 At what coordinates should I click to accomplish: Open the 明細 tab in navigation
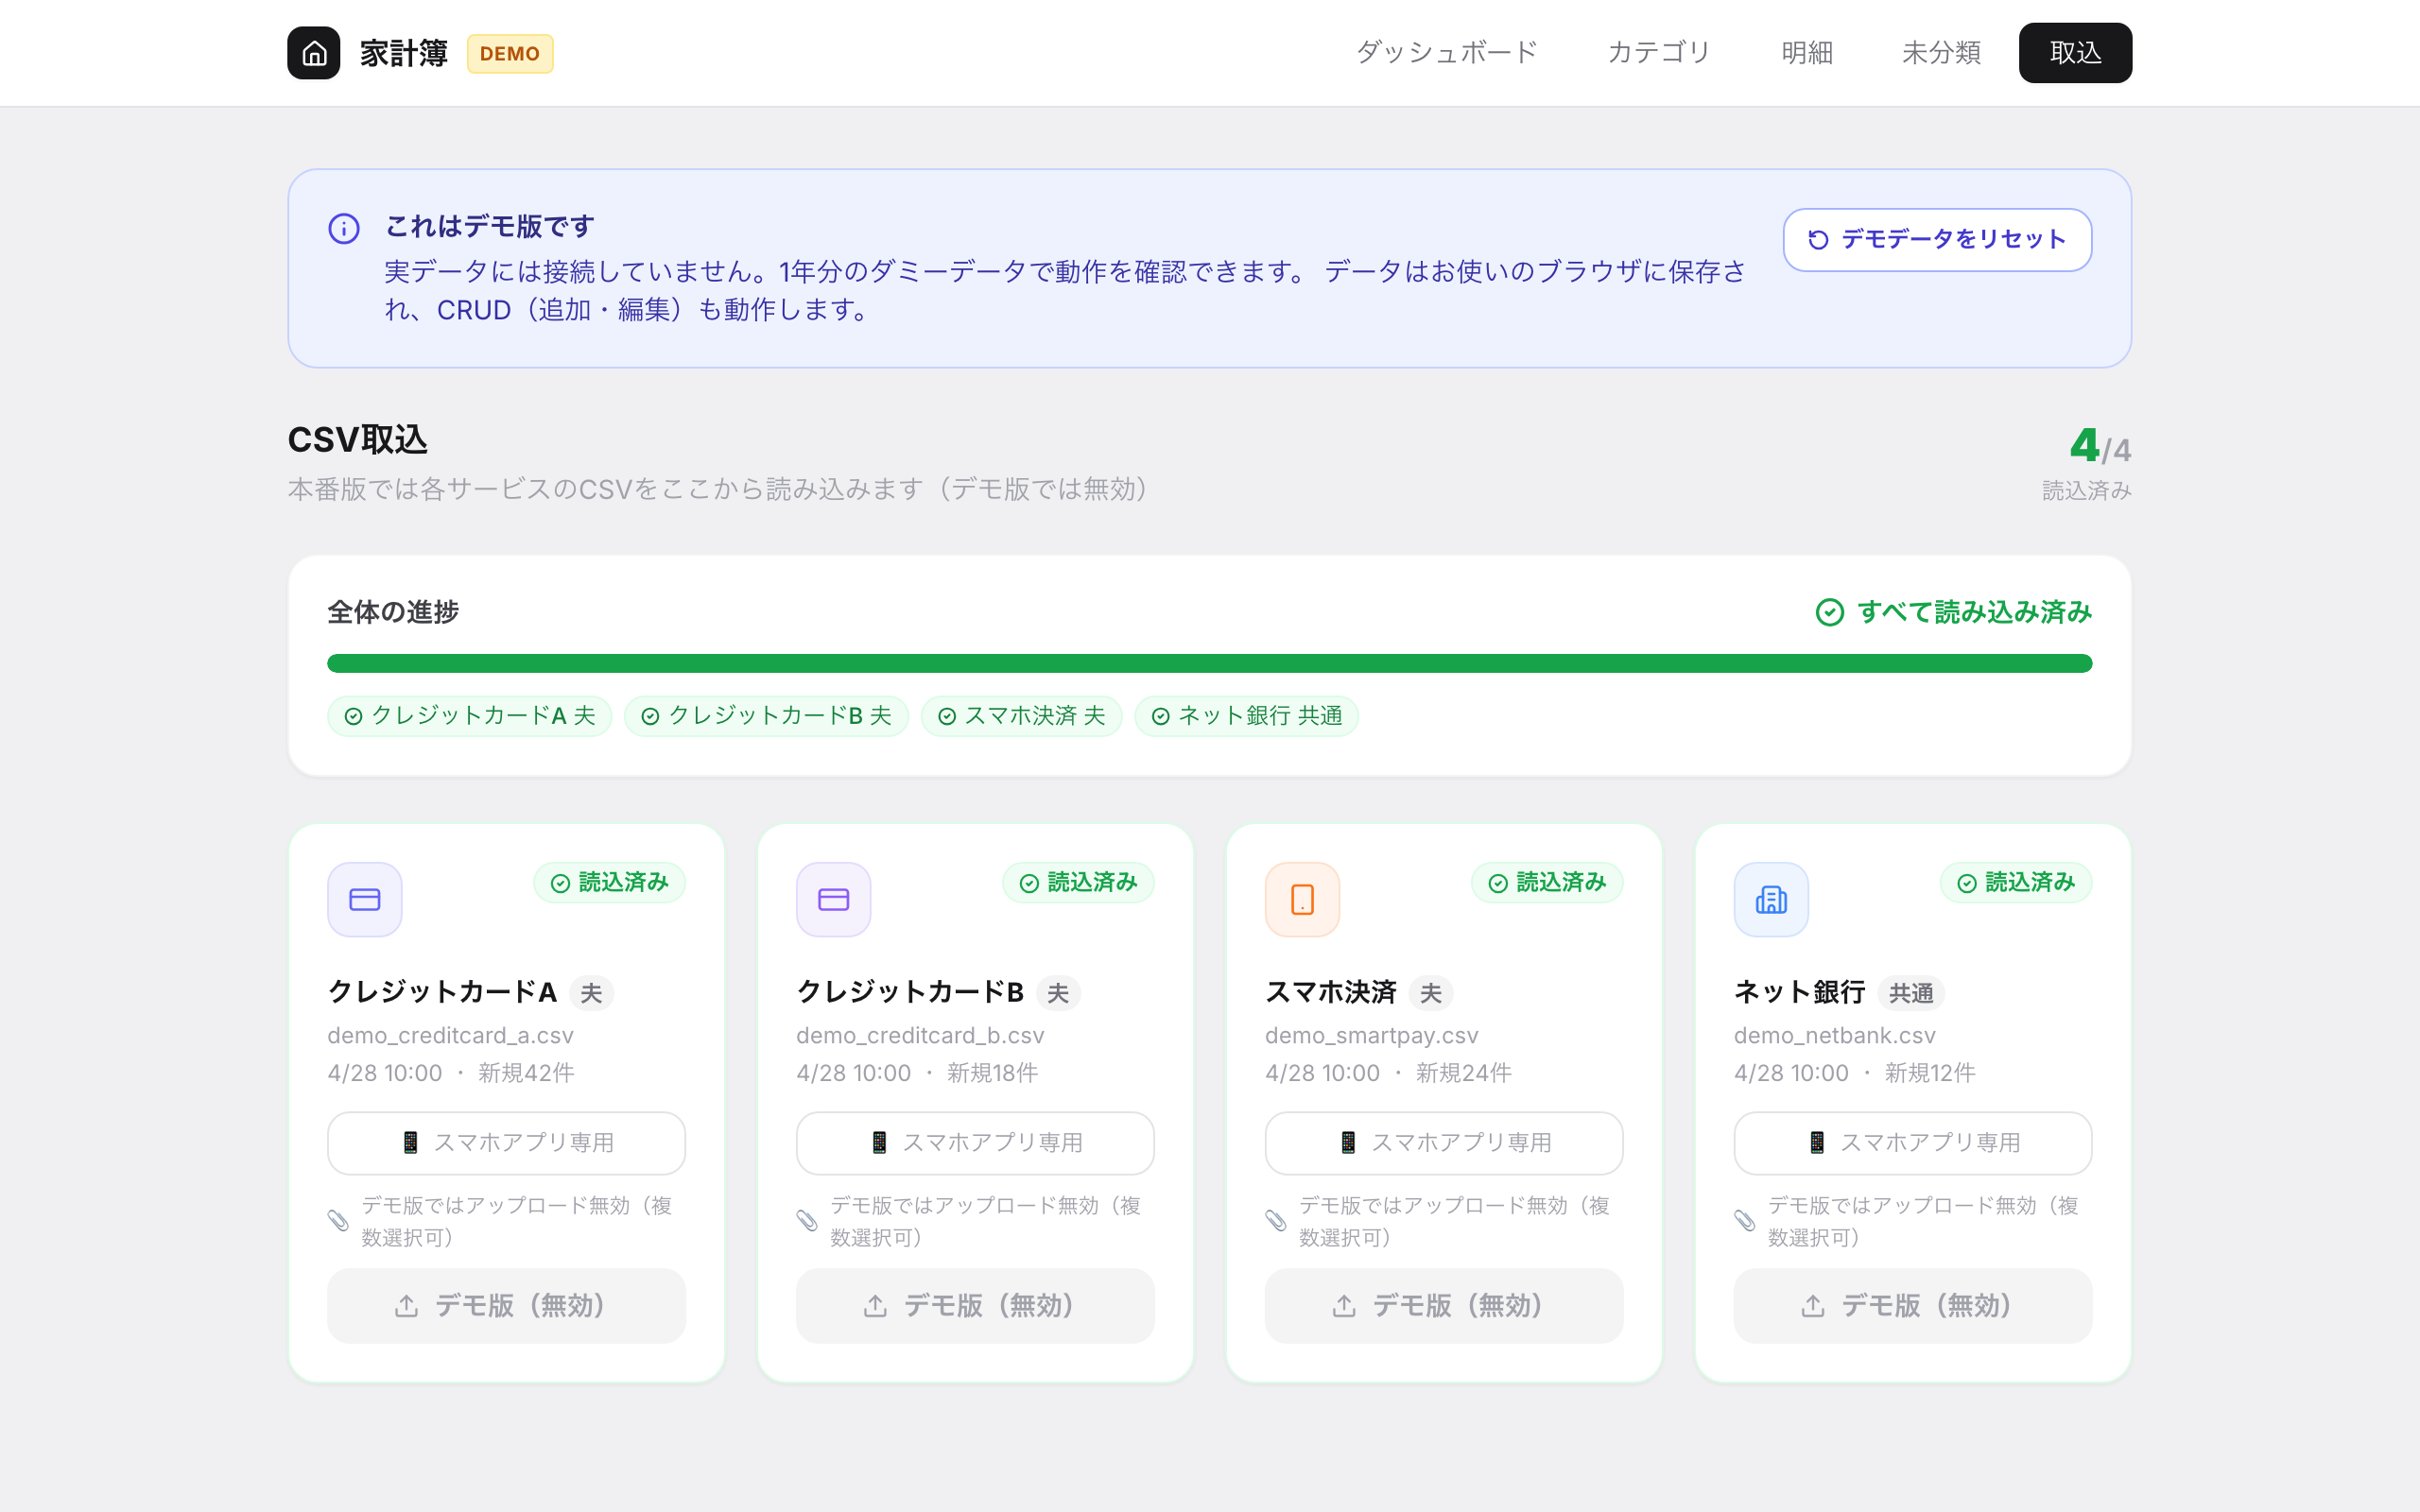(x=1807, y=53)
